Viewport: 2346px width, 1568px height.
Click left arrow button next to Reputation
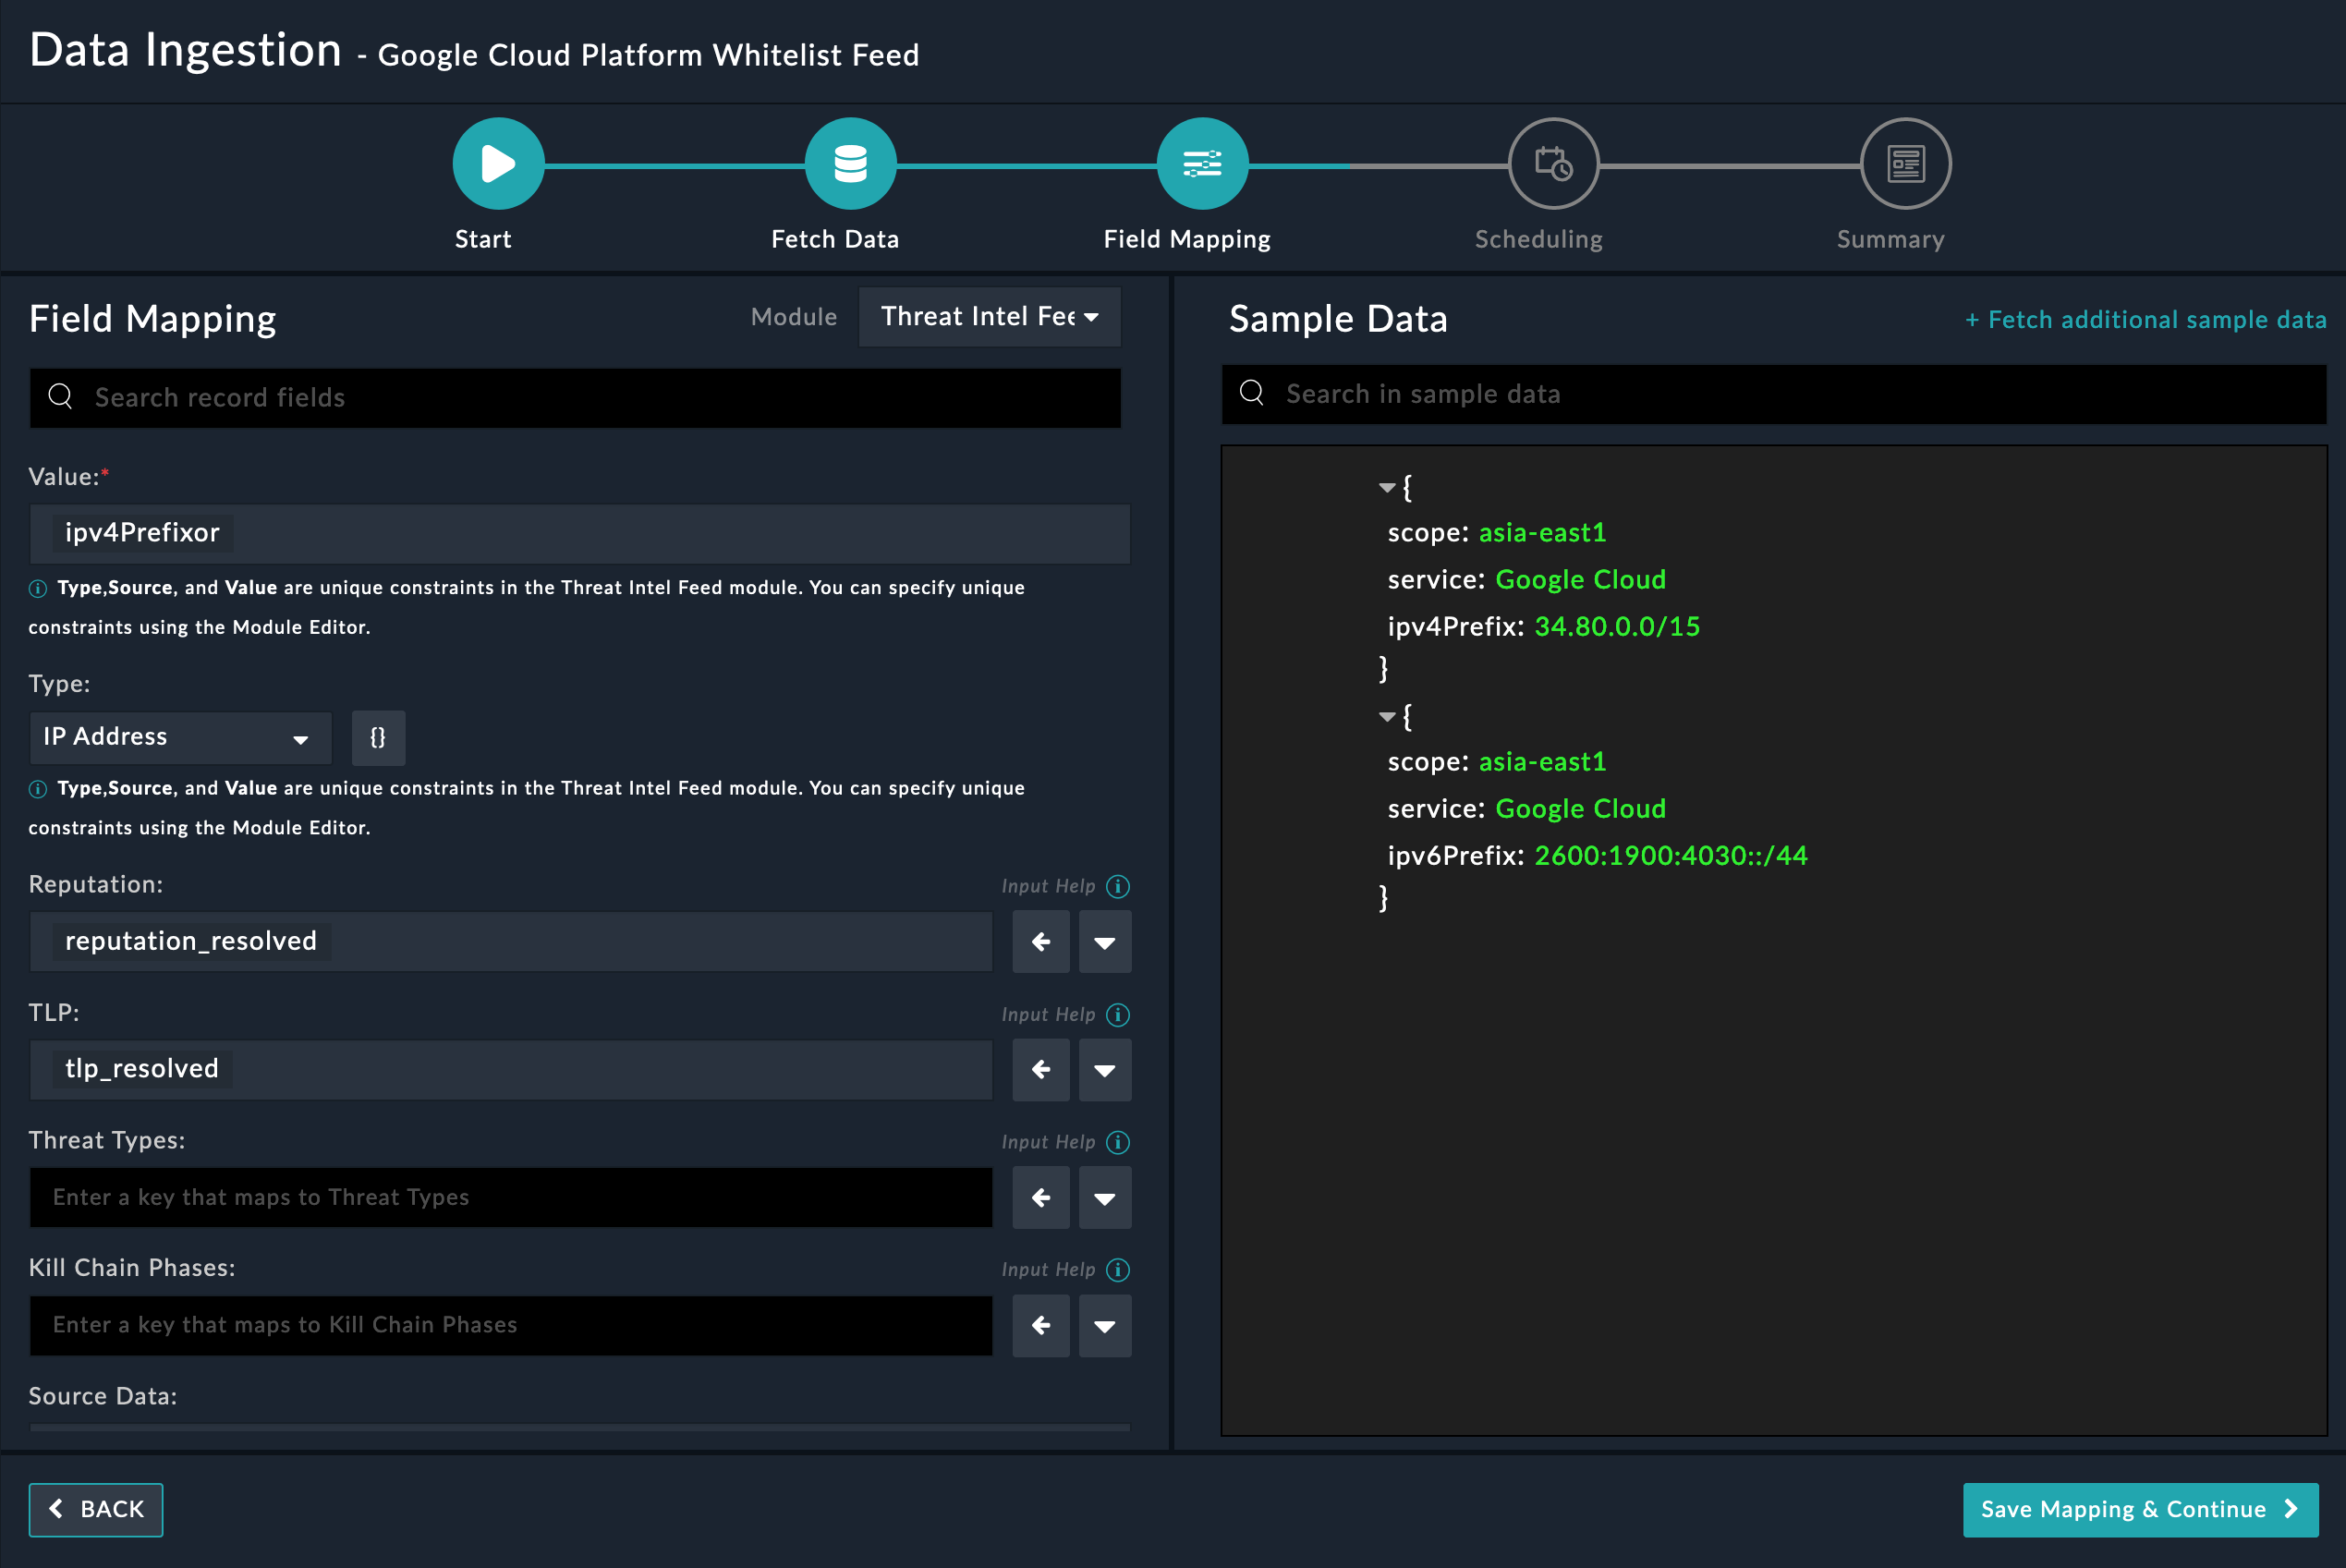1040,941
